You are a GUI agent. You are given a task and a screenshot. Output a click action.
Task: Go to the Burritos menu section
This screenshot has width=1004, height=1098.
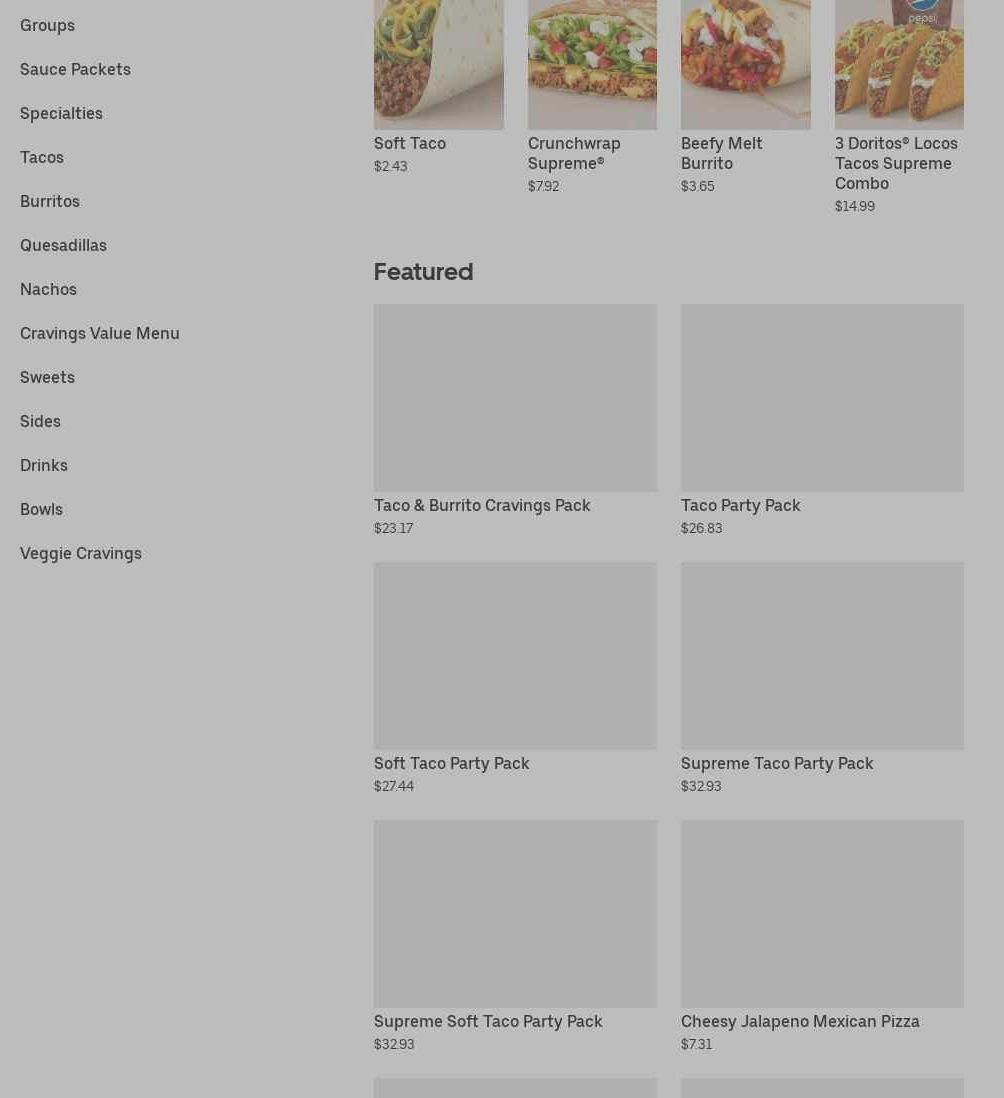(50, 202)
